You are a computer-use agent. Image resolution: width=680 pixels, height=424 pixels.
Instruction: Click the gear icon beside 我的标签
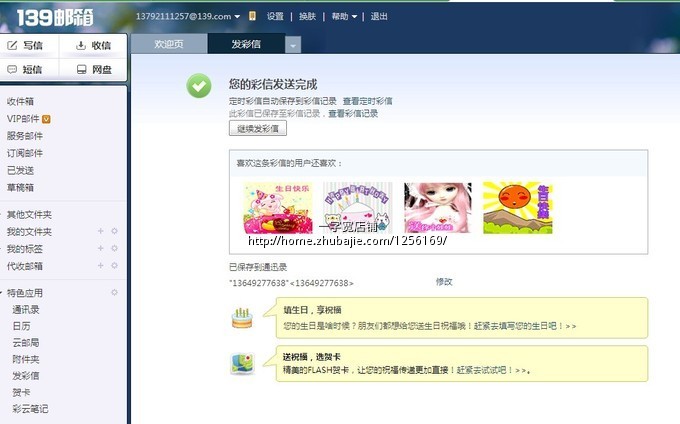114,248
